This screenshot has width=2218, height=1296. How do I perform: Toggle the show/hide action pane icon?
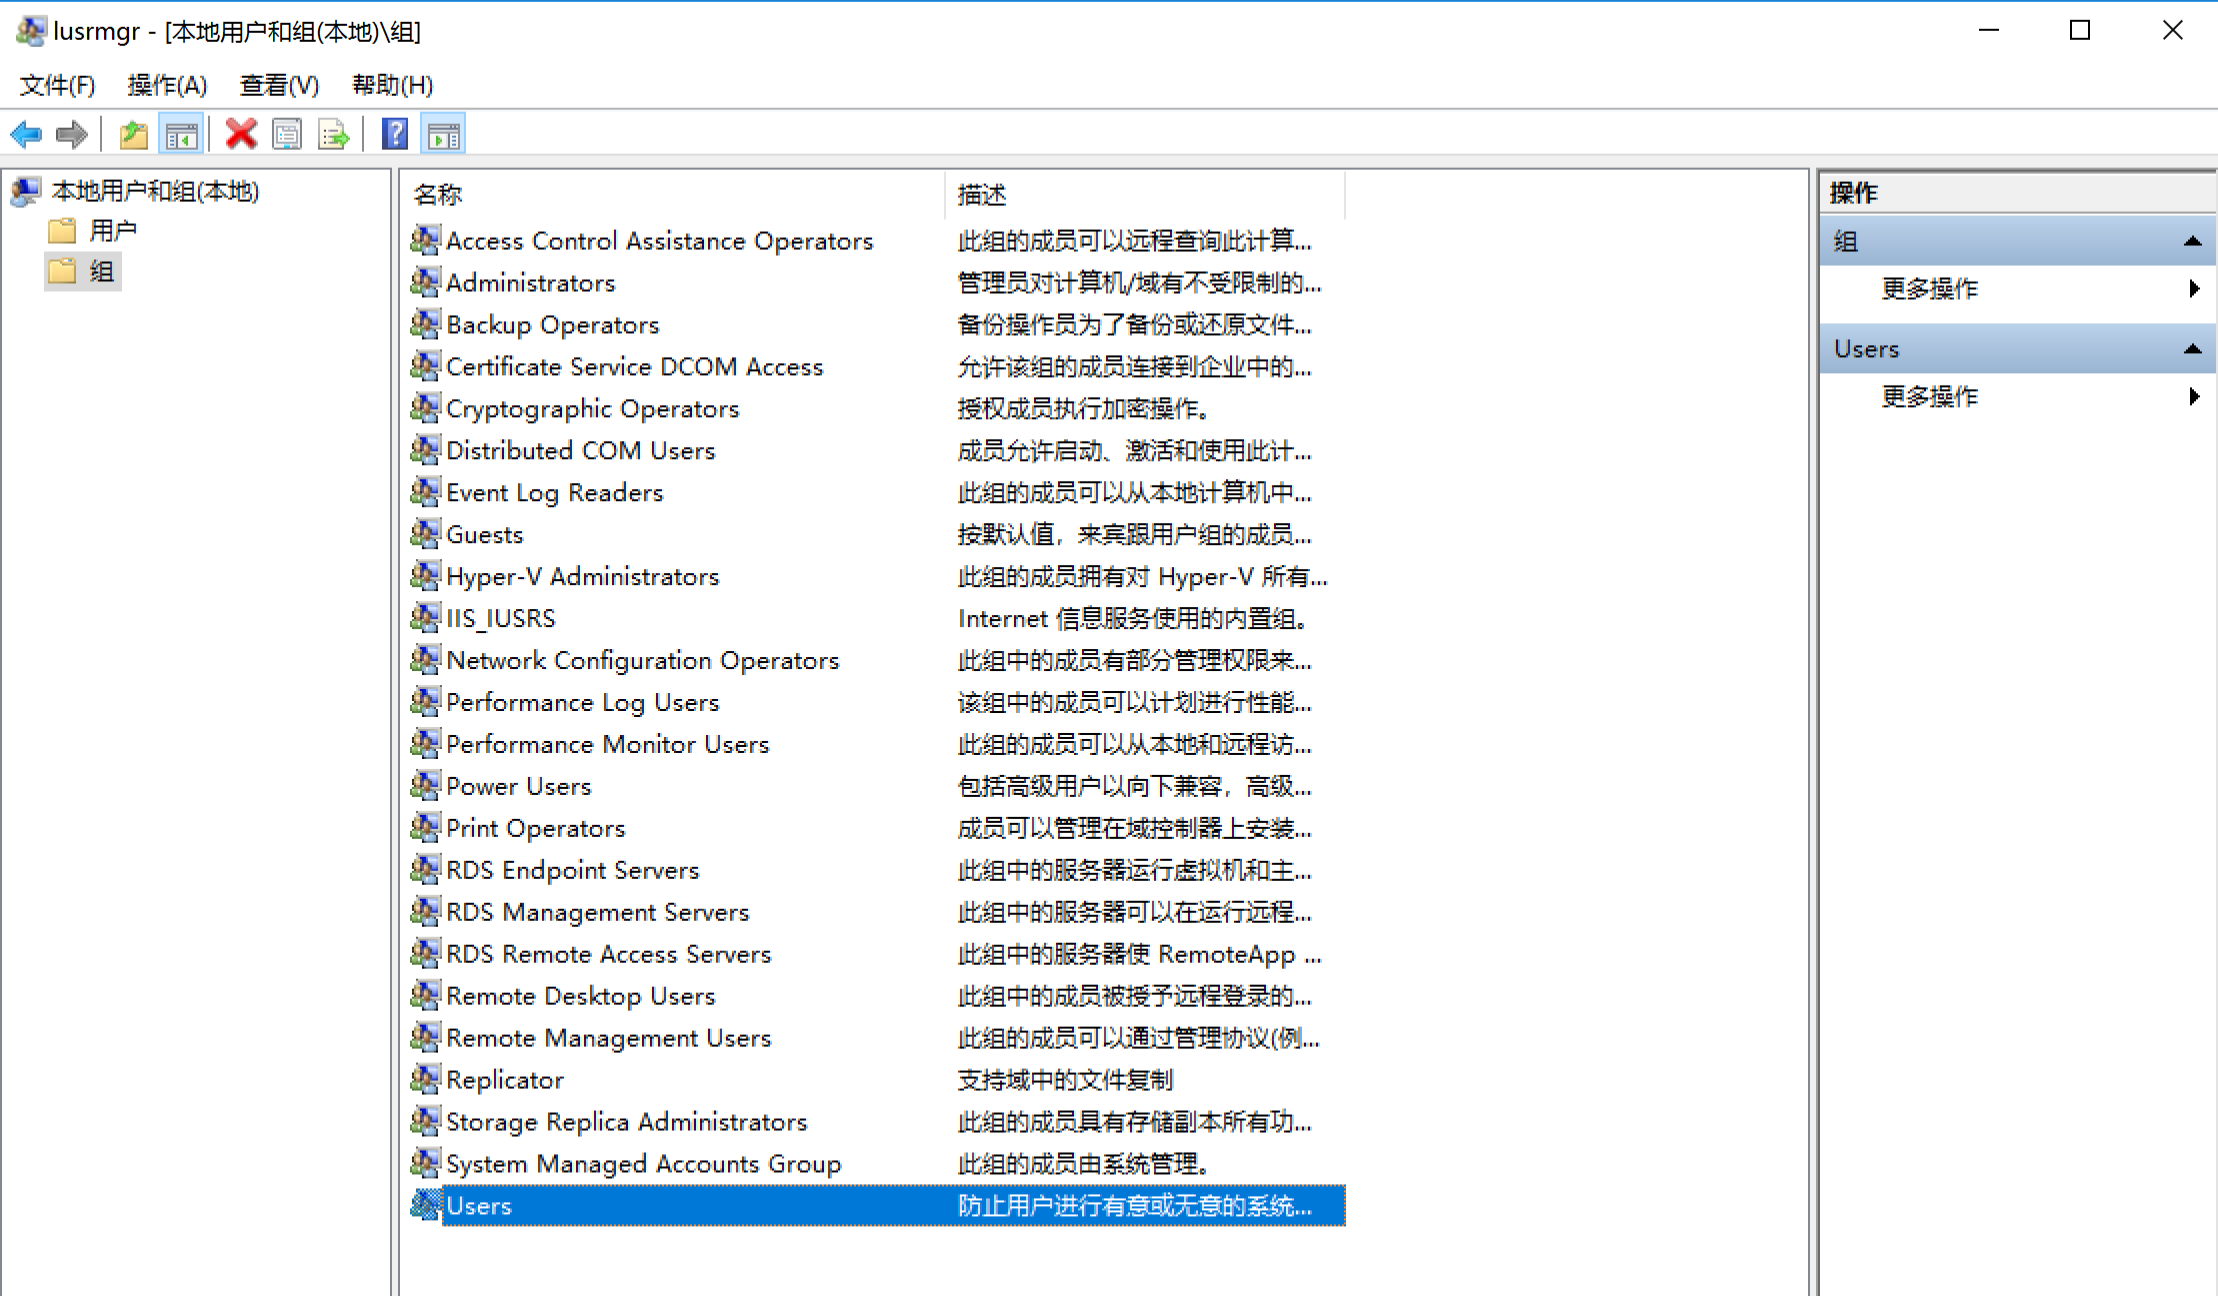click(443, 134)
